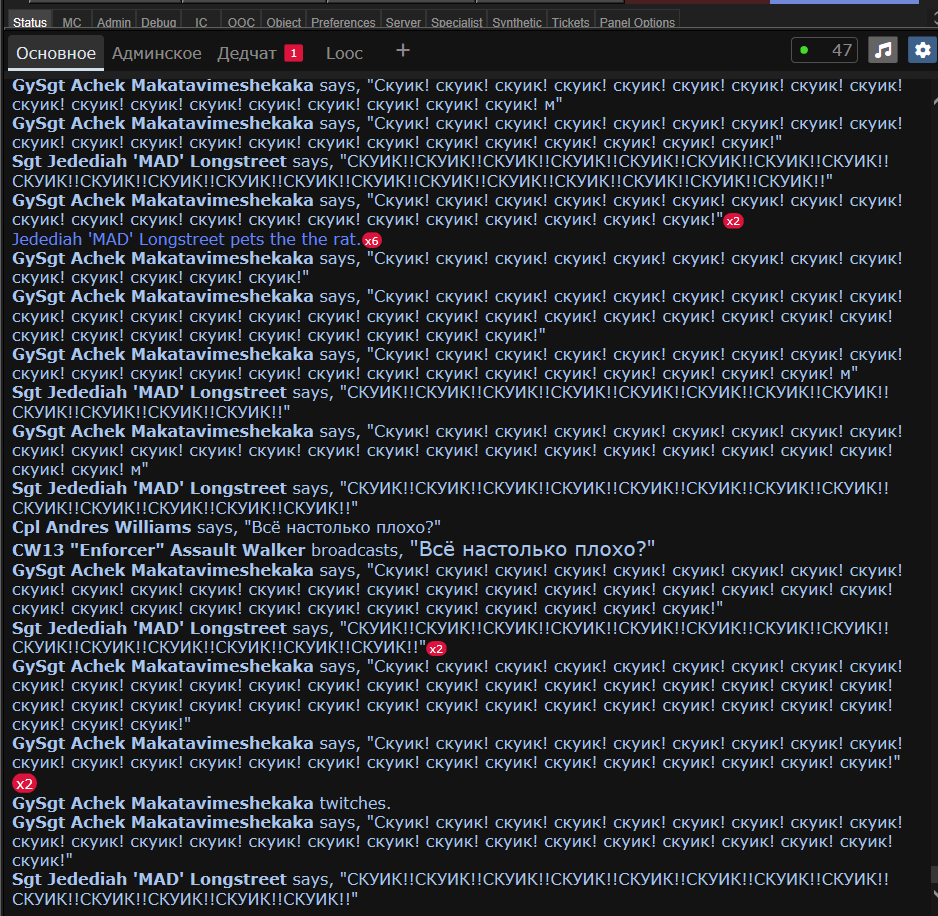Image resolution: width=938 pixels, height=916 pixels.
Task: Select the Основное chat tab
Action: (56, 53)
